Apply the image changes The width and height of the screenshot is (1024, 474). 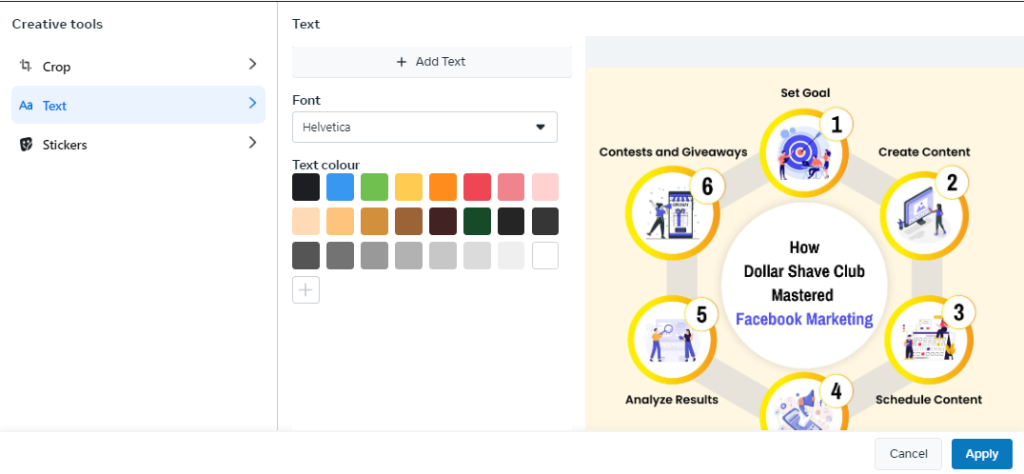tap(982, 454)
